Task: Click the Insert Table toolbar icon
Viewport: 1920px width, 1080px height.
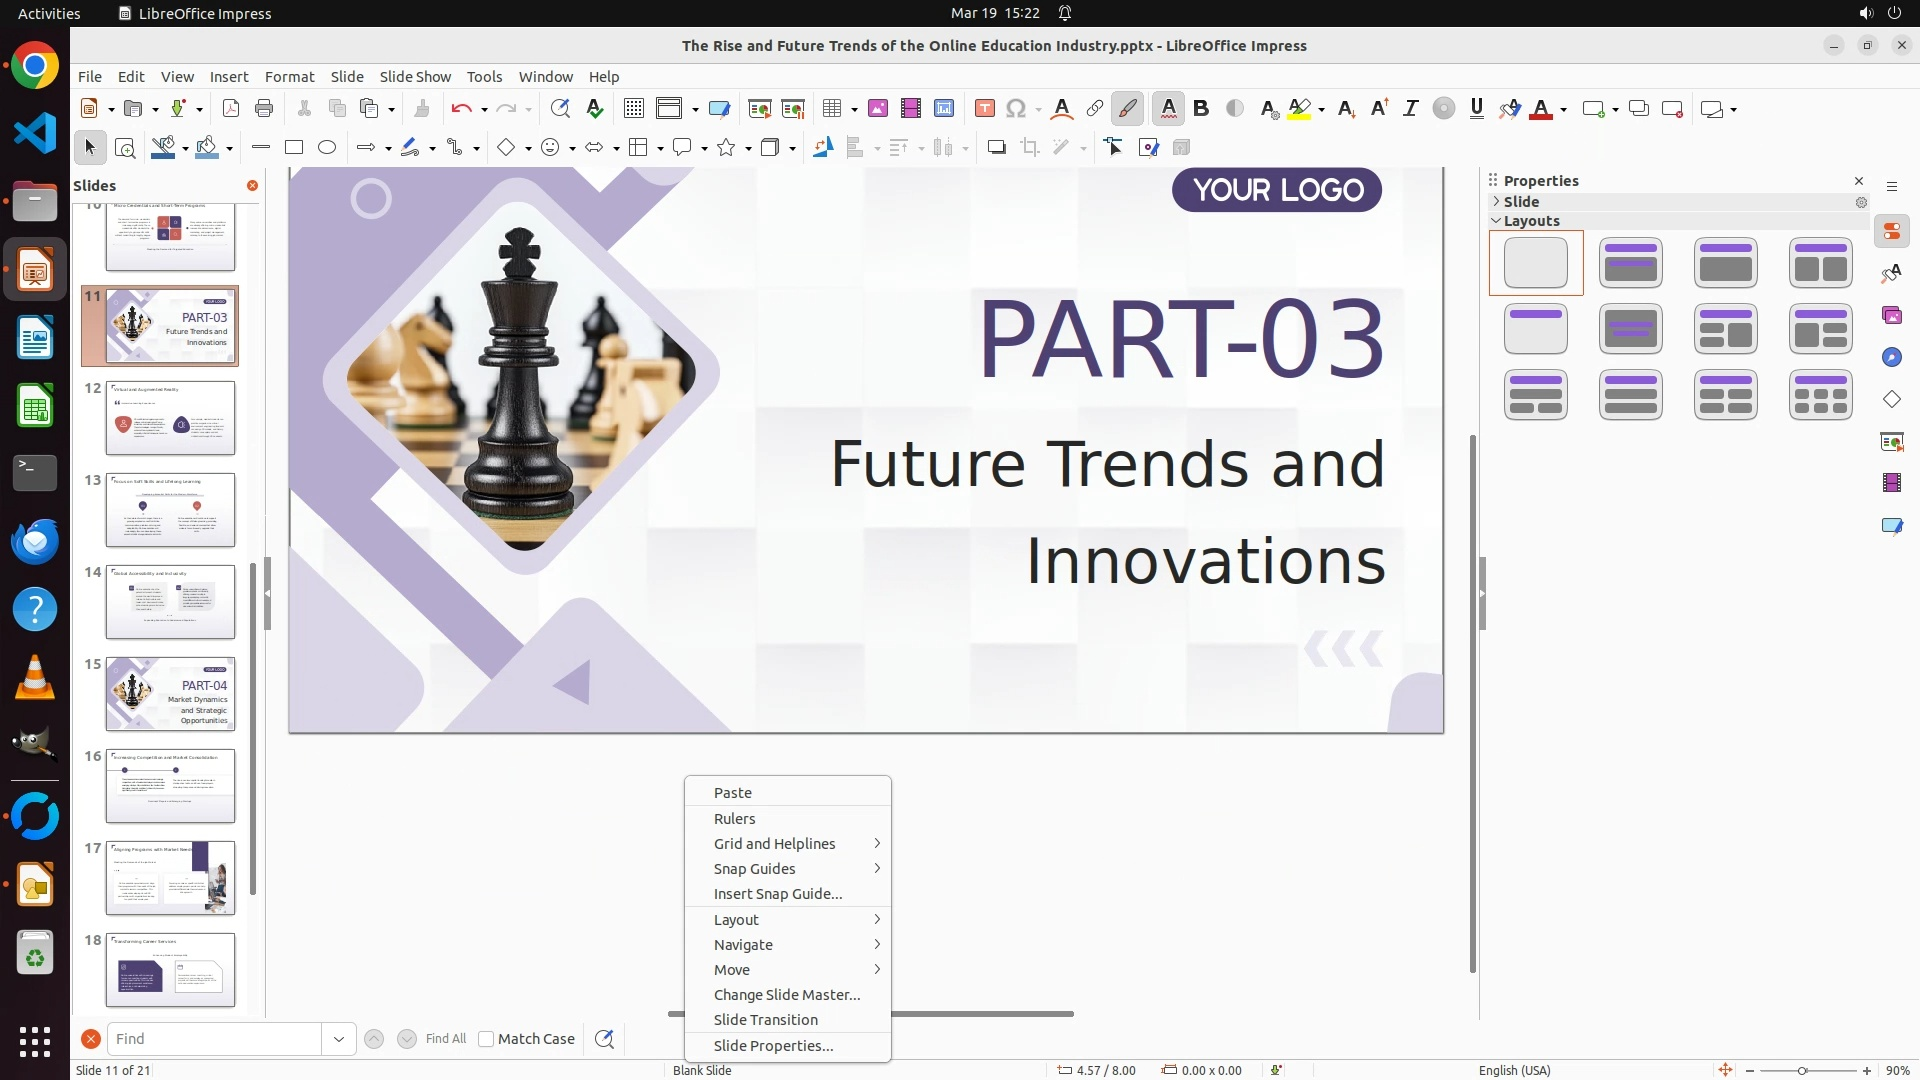Action: coord(831,109)
